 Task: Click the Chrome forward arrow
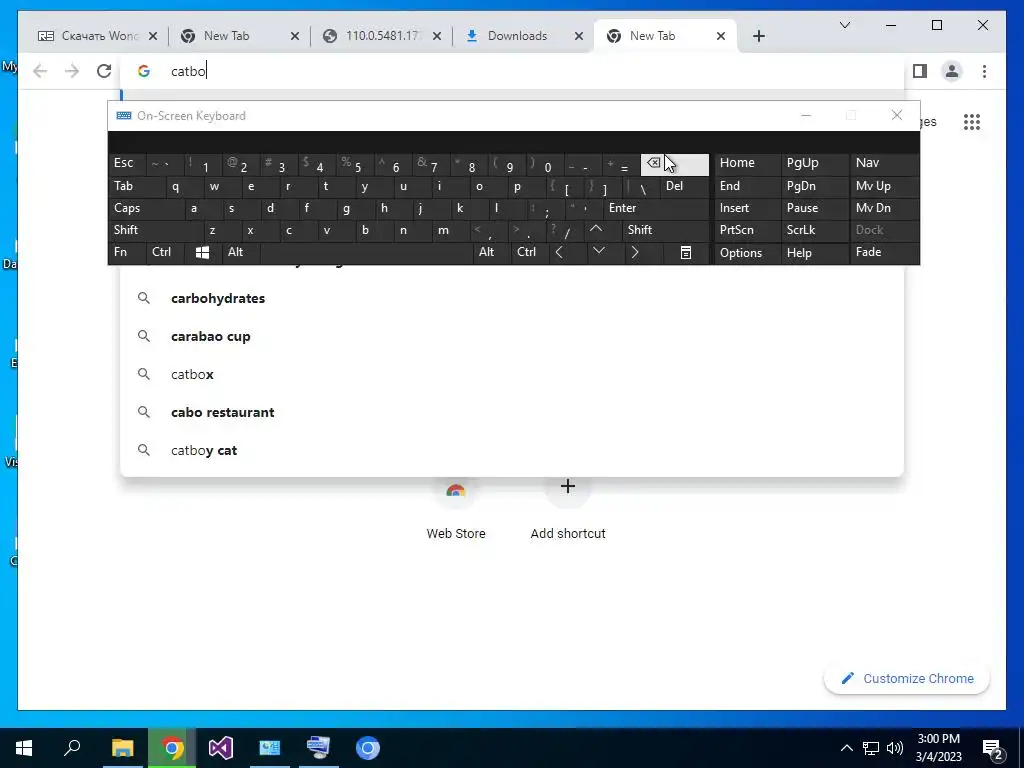coord(72,71)
